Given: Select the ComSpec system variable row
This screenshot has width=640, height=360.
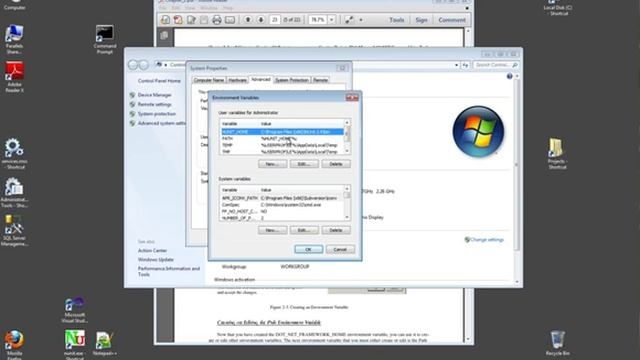Looking at the screenshot, I should click(x=282, y=204).
